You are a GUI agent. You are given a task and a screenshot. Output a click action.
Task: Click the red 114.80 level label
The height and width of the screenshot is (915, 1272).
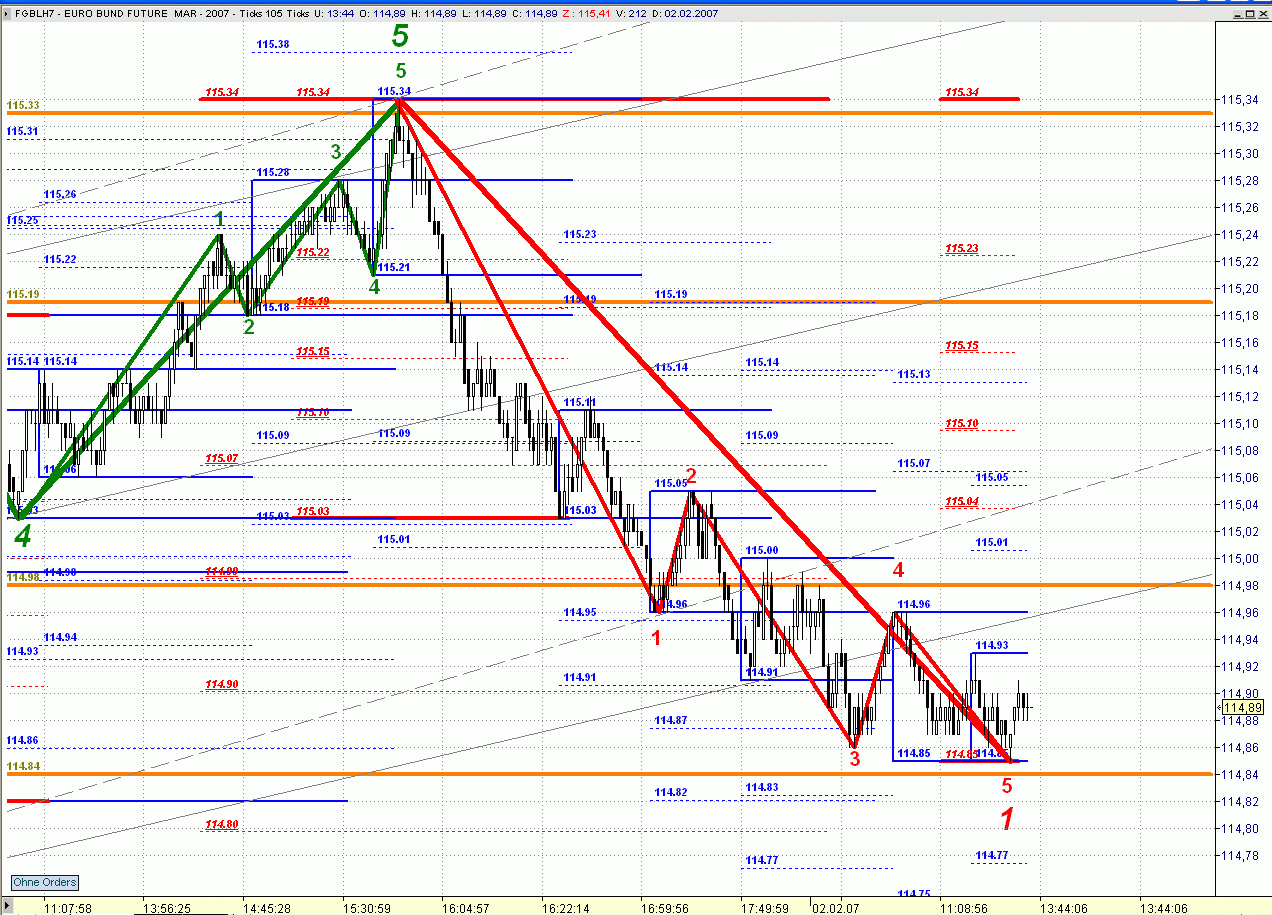pos(222,825)
